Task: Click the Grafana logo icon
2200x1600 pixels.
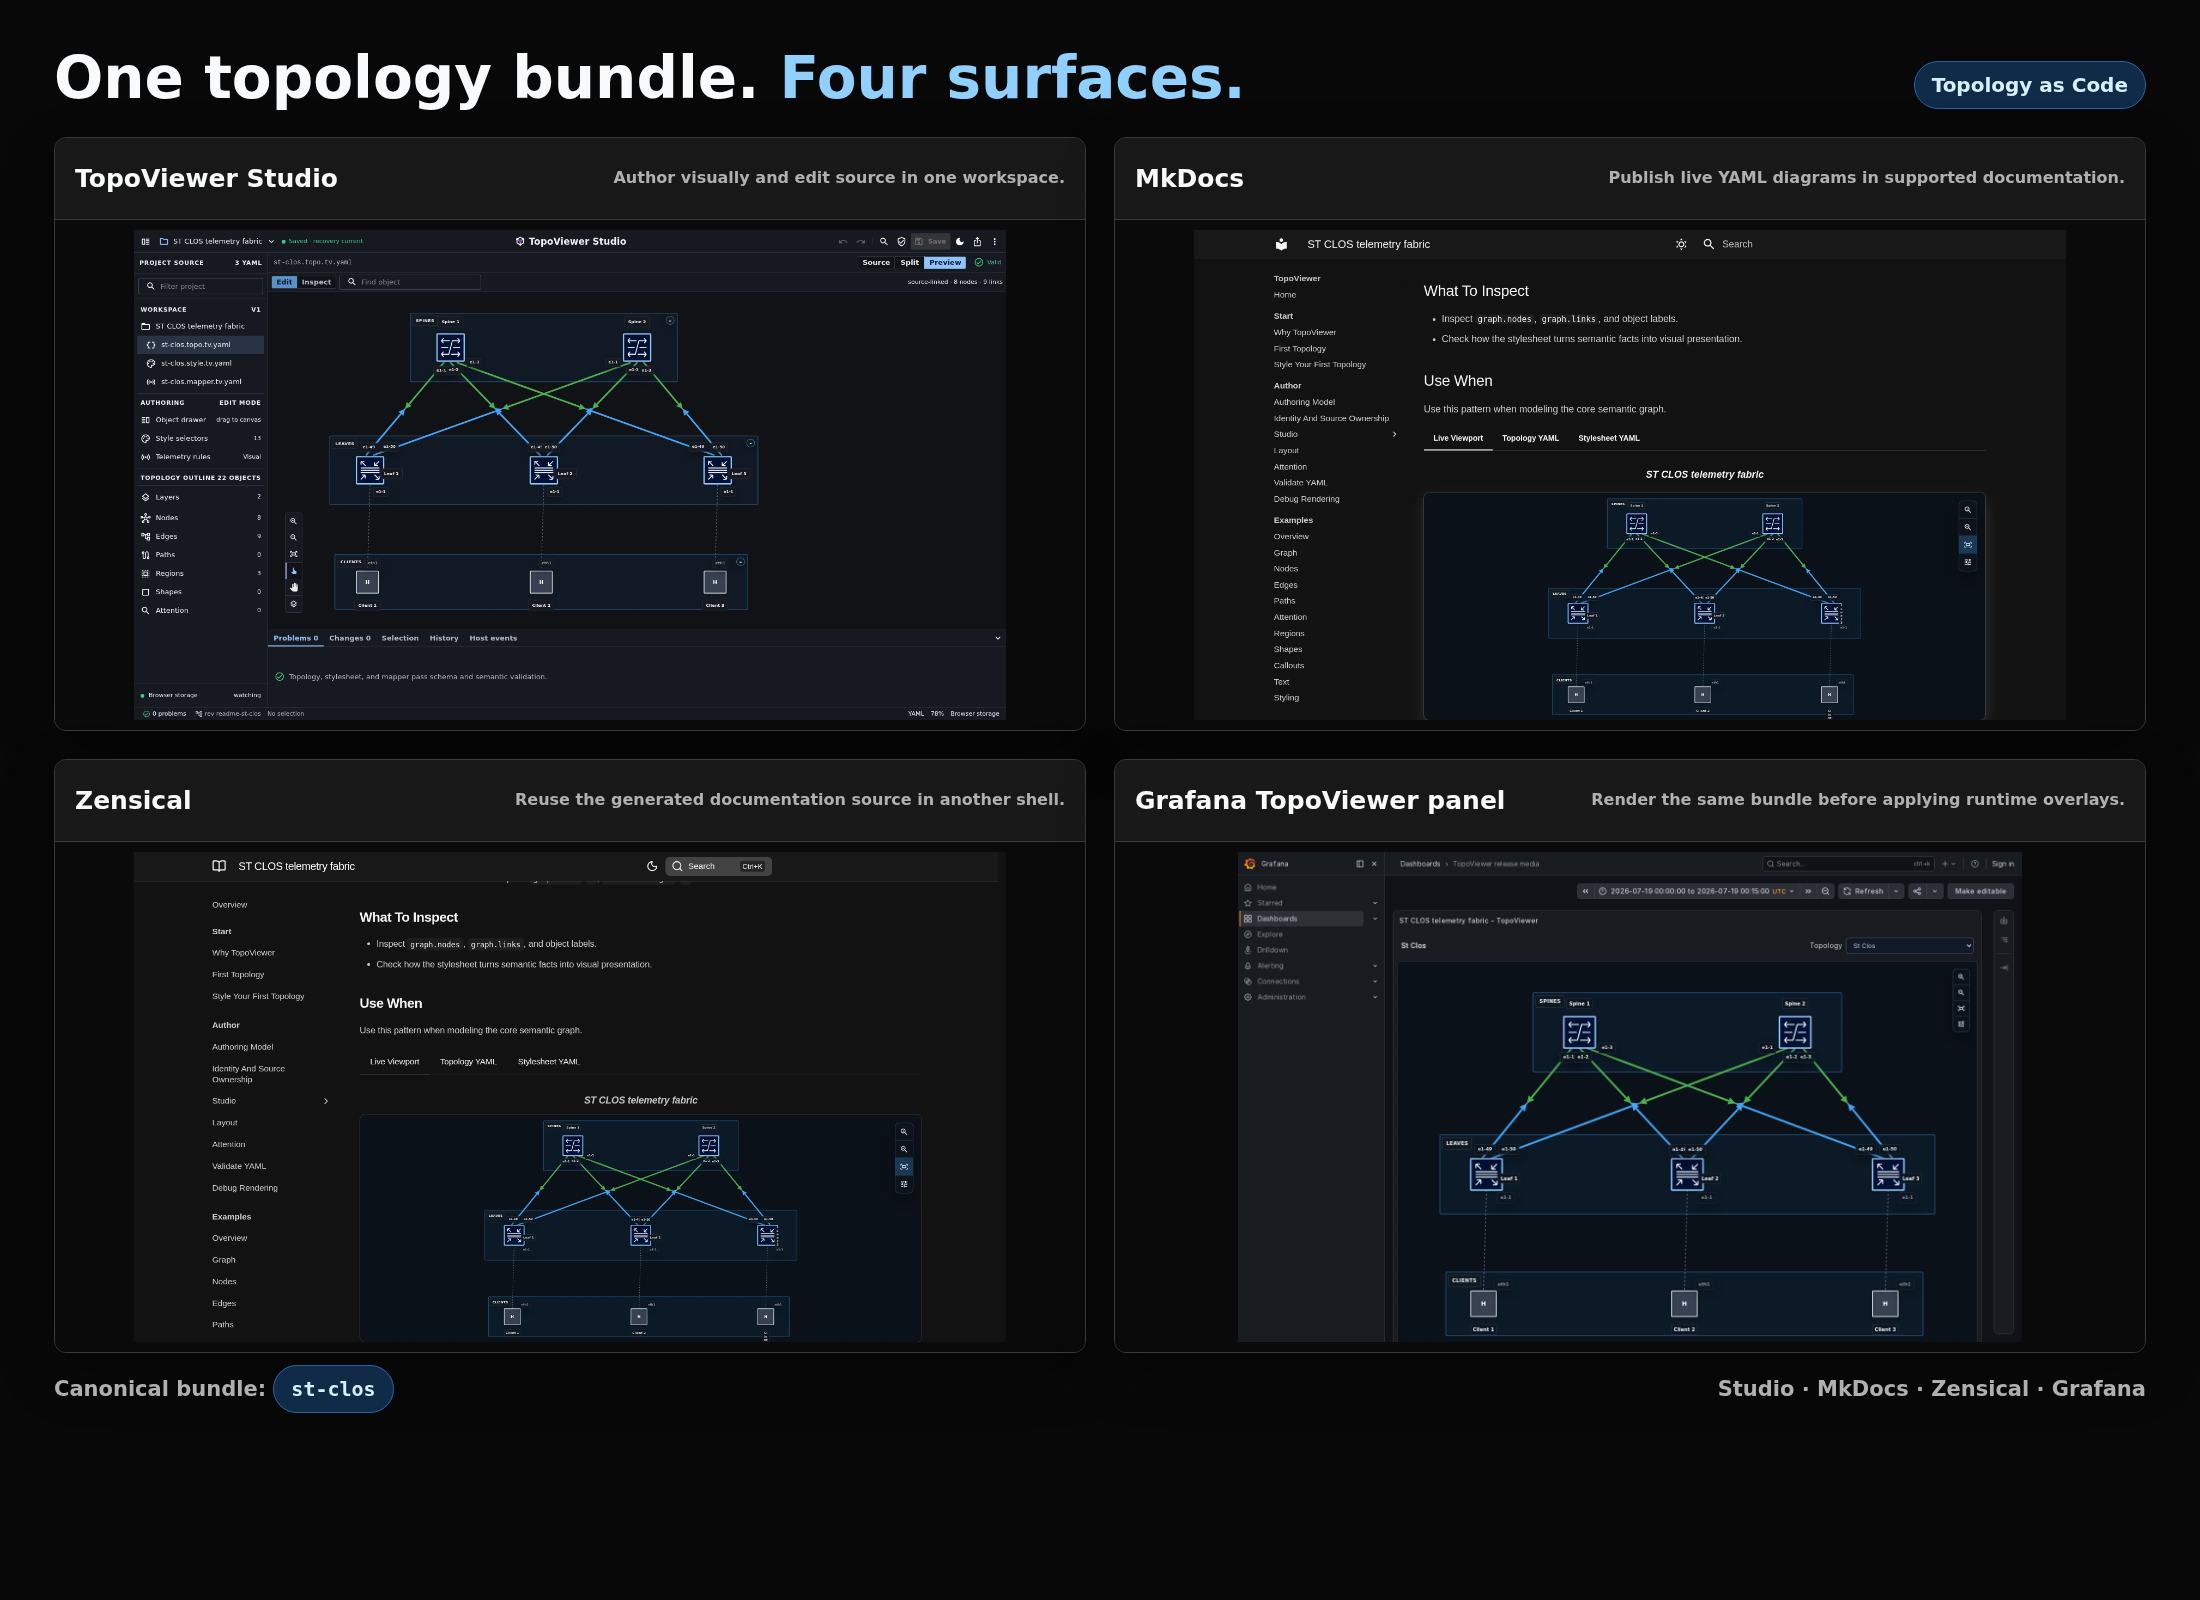Action: point(1250,864)
